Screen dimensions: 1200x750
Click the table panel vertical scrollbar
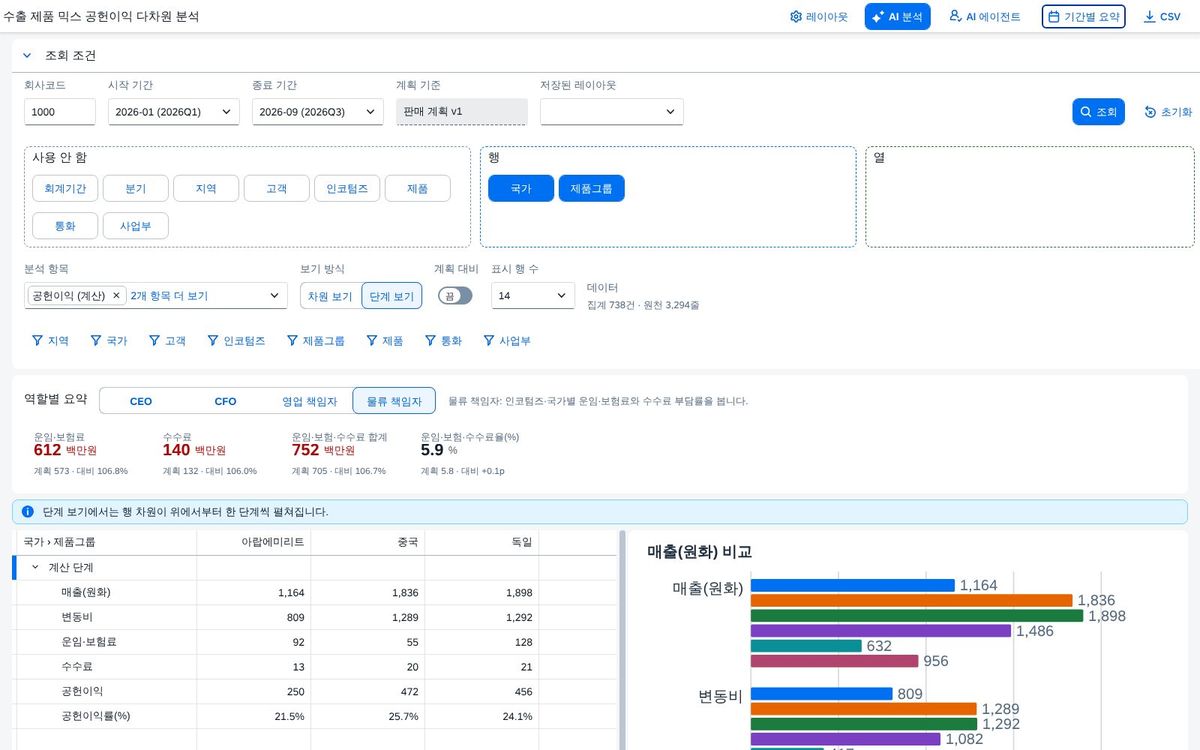point(624,640)
